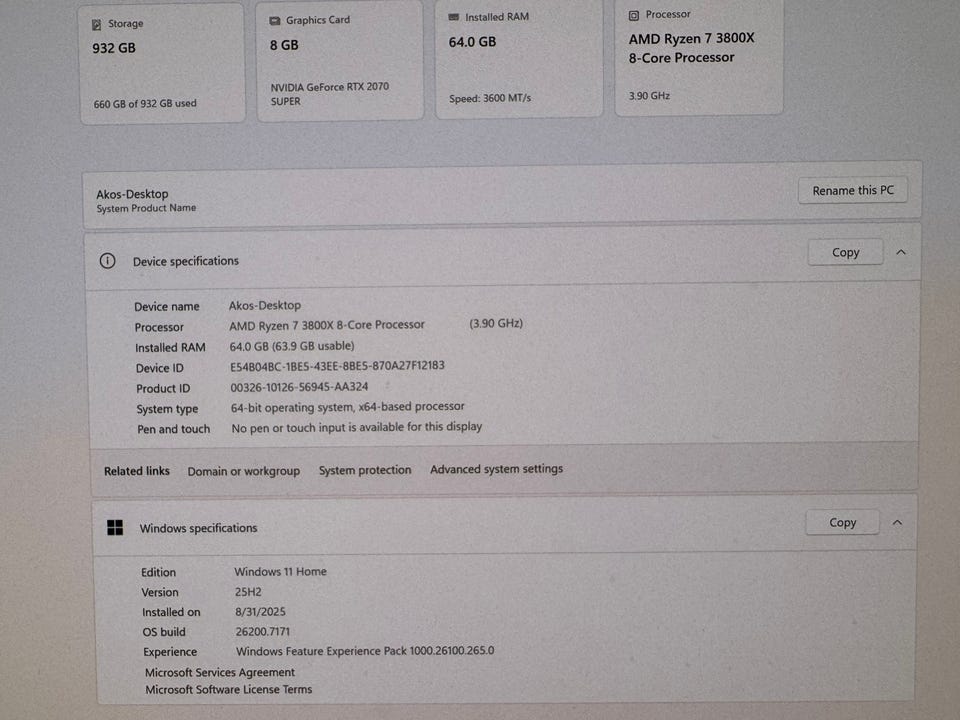Screen dimensions: 960x720
Task: Open Microsoft Services Agreement link
Action: pyautogui.click(x=220, y=672)
